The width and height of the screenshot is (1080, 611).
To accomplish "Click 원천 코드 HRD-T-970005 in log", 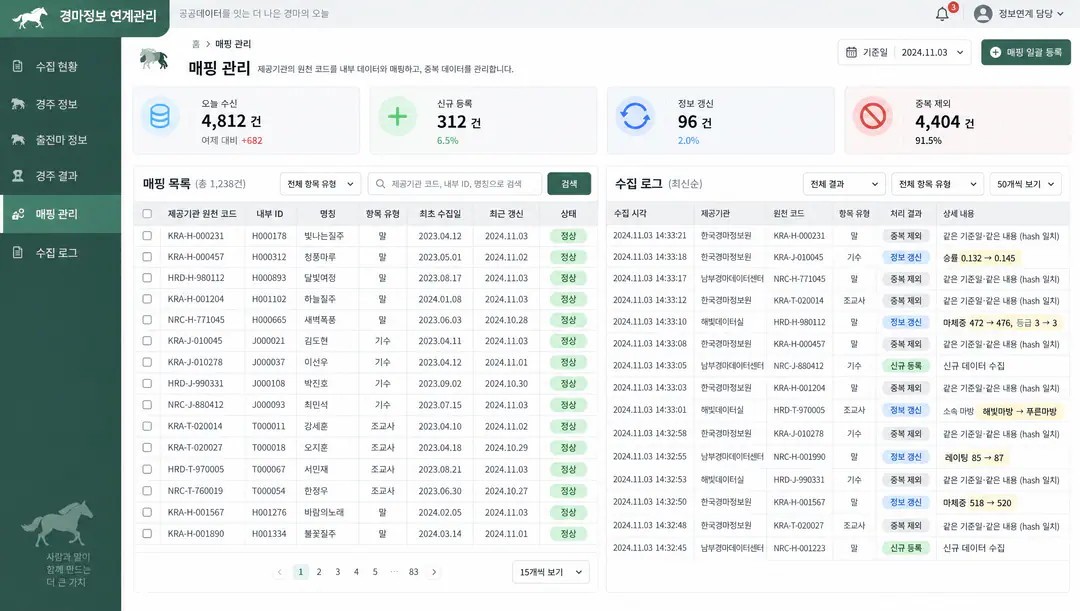I will coord(799,410).
